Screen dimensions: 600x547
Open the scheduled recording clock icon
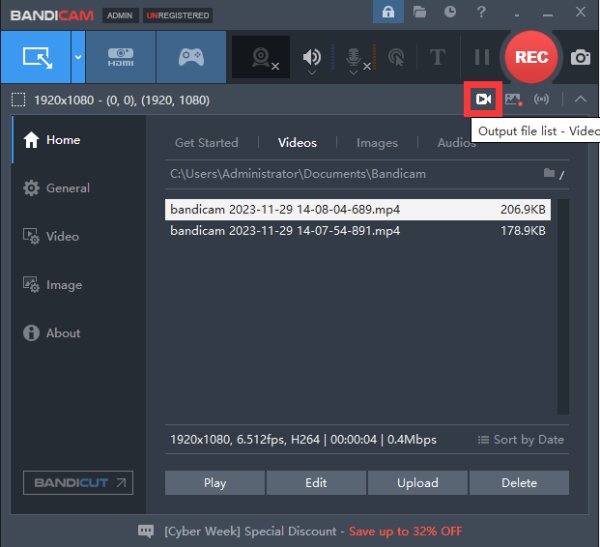450,12
